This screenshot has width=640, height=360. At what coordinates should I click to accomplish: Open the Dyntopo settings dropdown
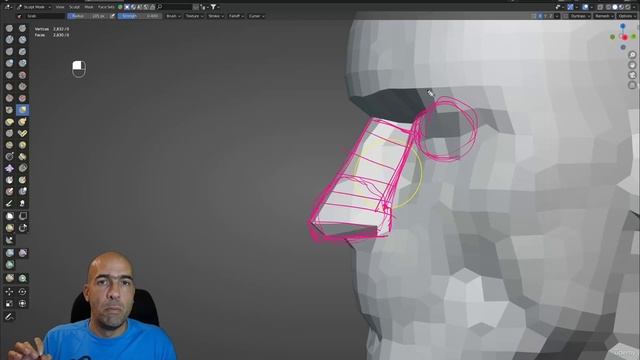coord(580,16)
